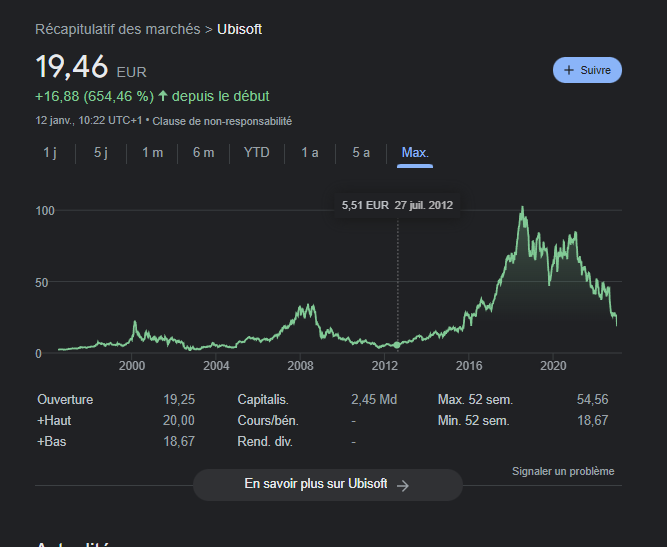Click the Capitalis. value '2,45 Md'
Screen dimensions: 667x547
(374, 399)
